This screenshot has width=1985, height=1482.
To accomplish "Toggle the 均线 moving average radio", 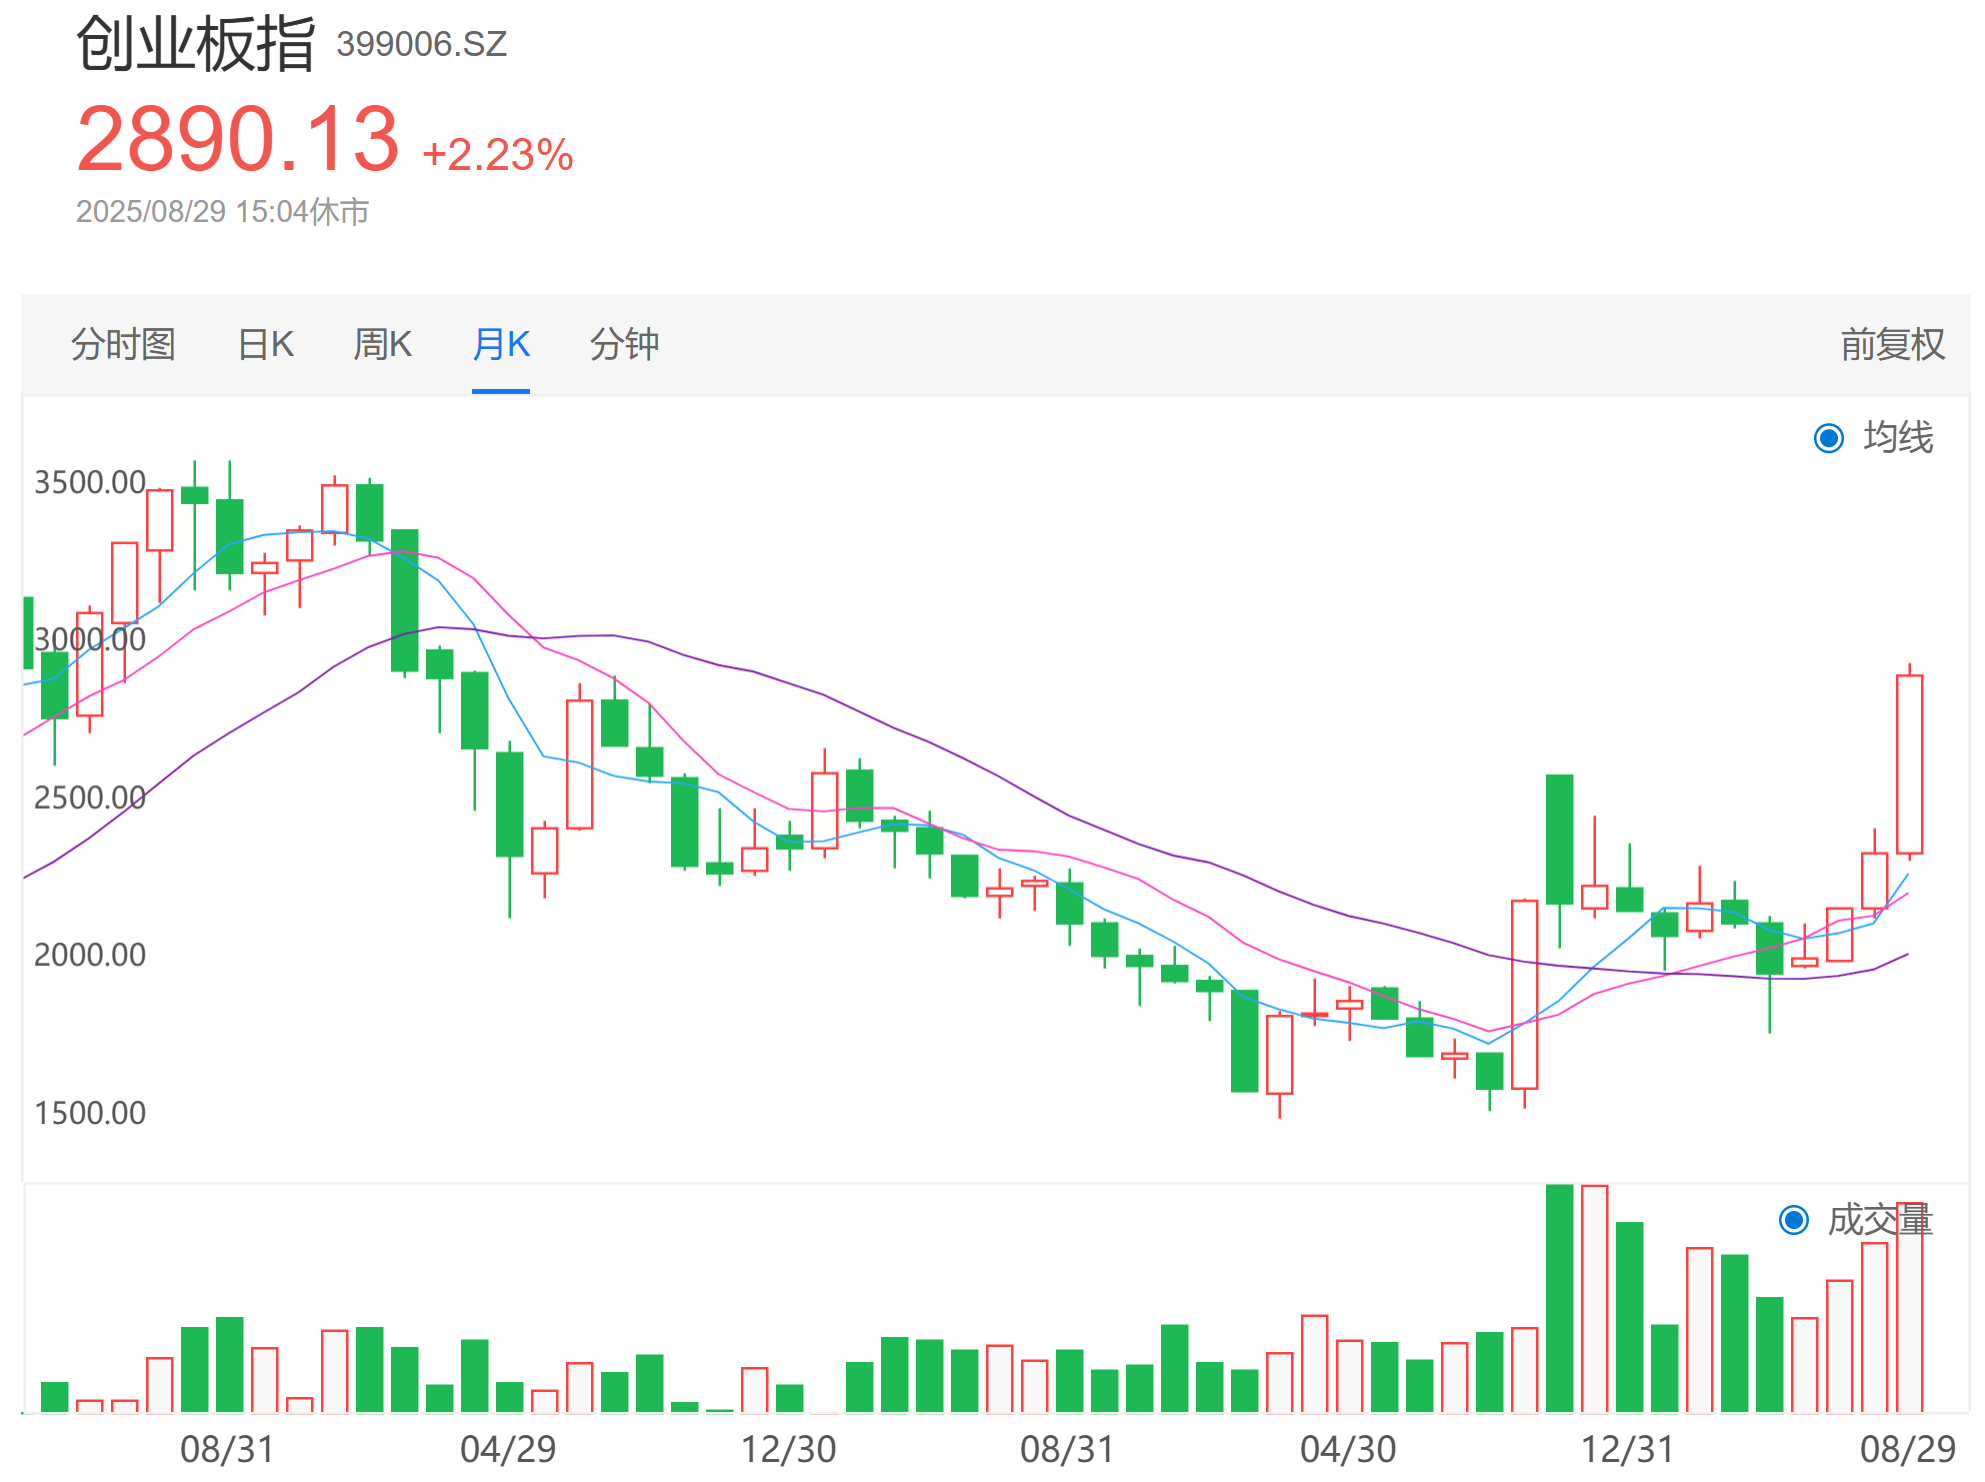I will [x=1829, y=438].
